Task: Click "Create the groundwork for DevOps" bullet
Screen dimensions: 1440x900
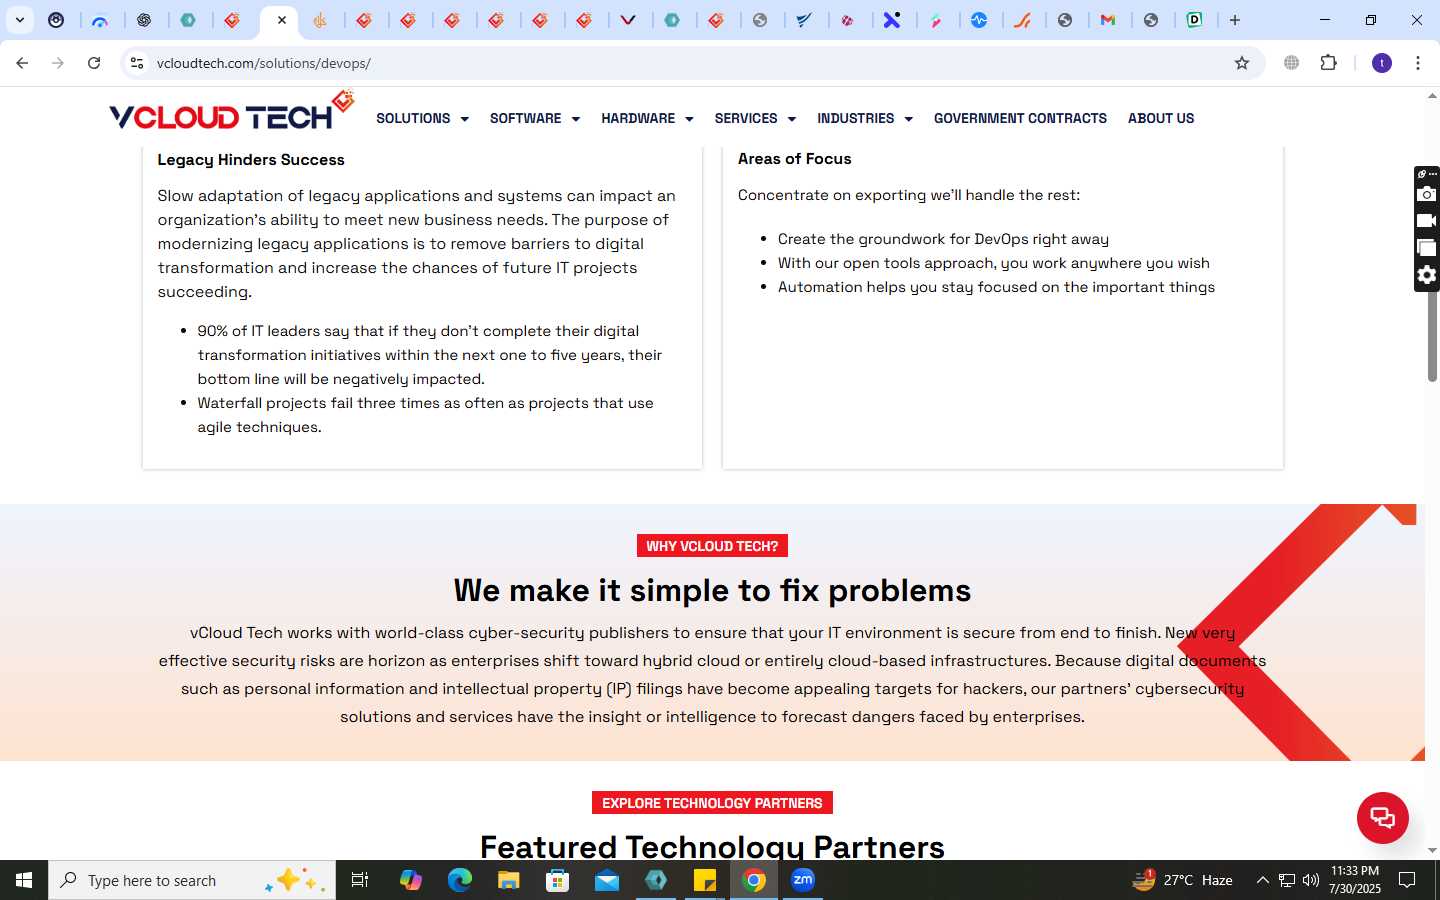Action: [x=943, y=239]
